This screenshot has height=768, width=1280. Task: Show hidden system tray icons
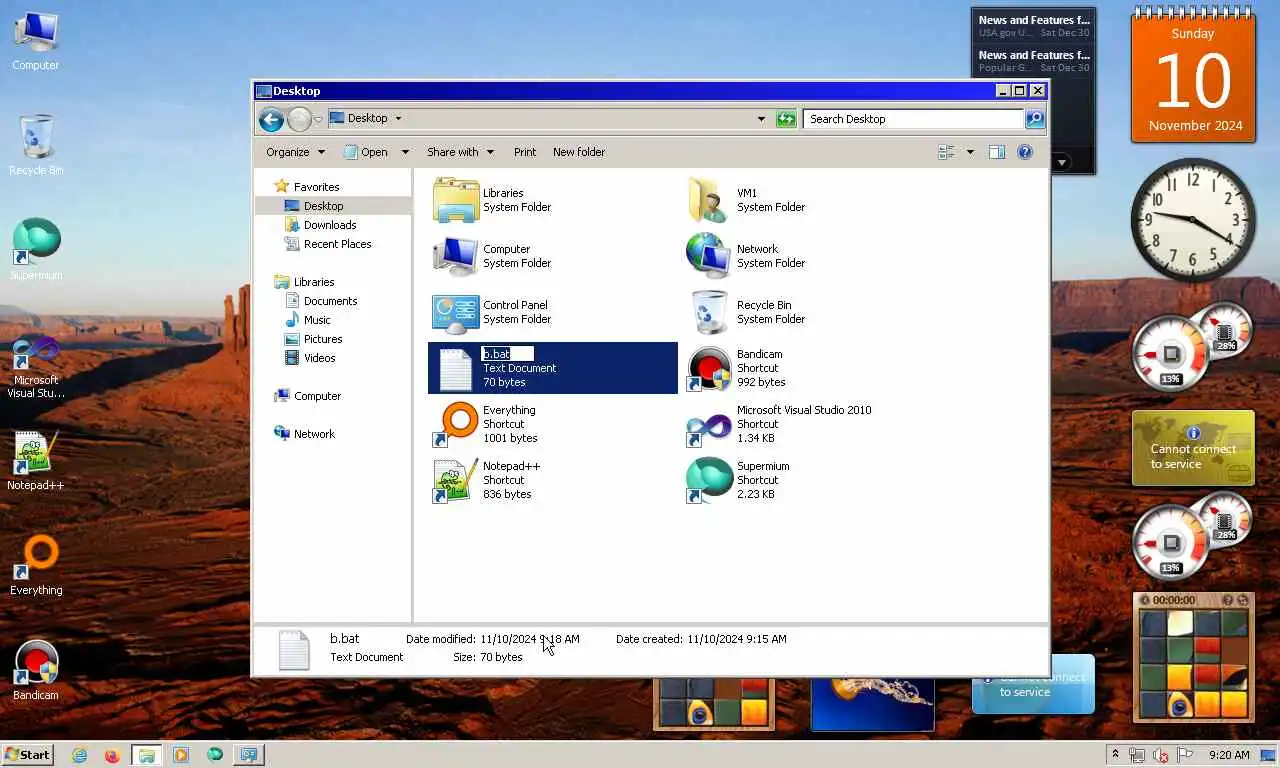tap(1115, 755)
